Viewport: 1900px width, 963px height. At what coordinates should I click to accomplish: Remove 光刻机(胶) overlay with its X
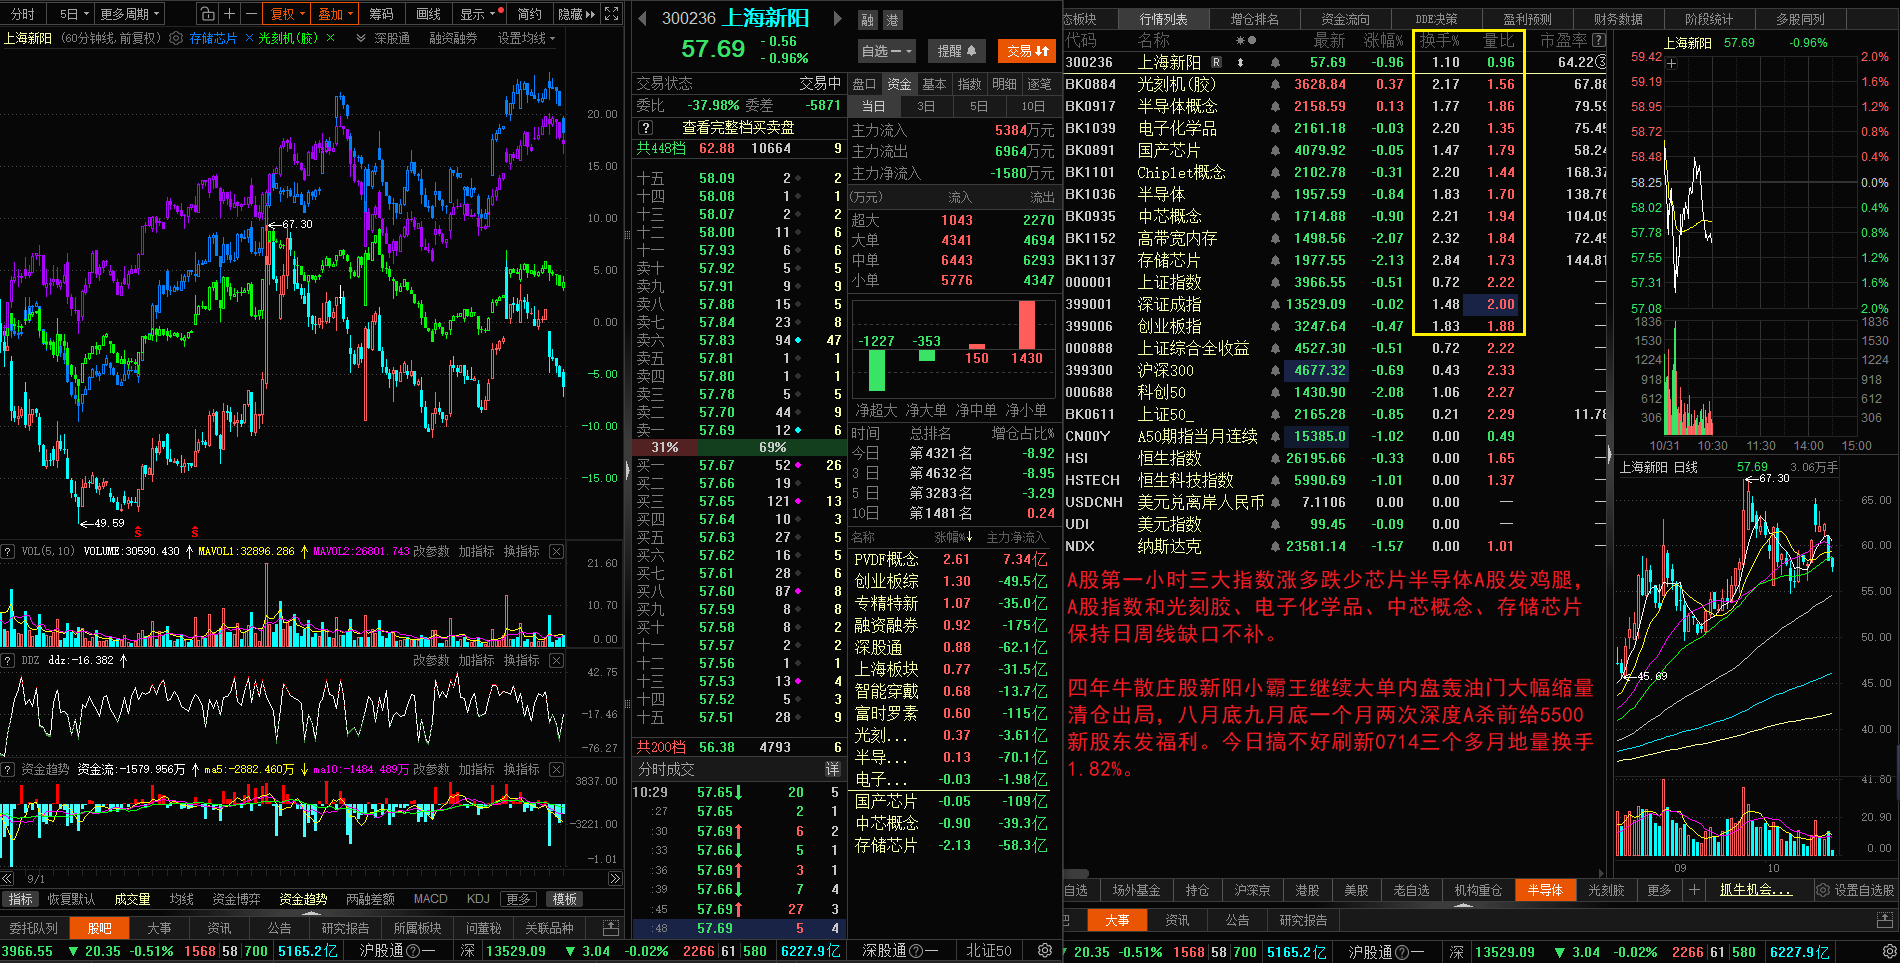330,38
